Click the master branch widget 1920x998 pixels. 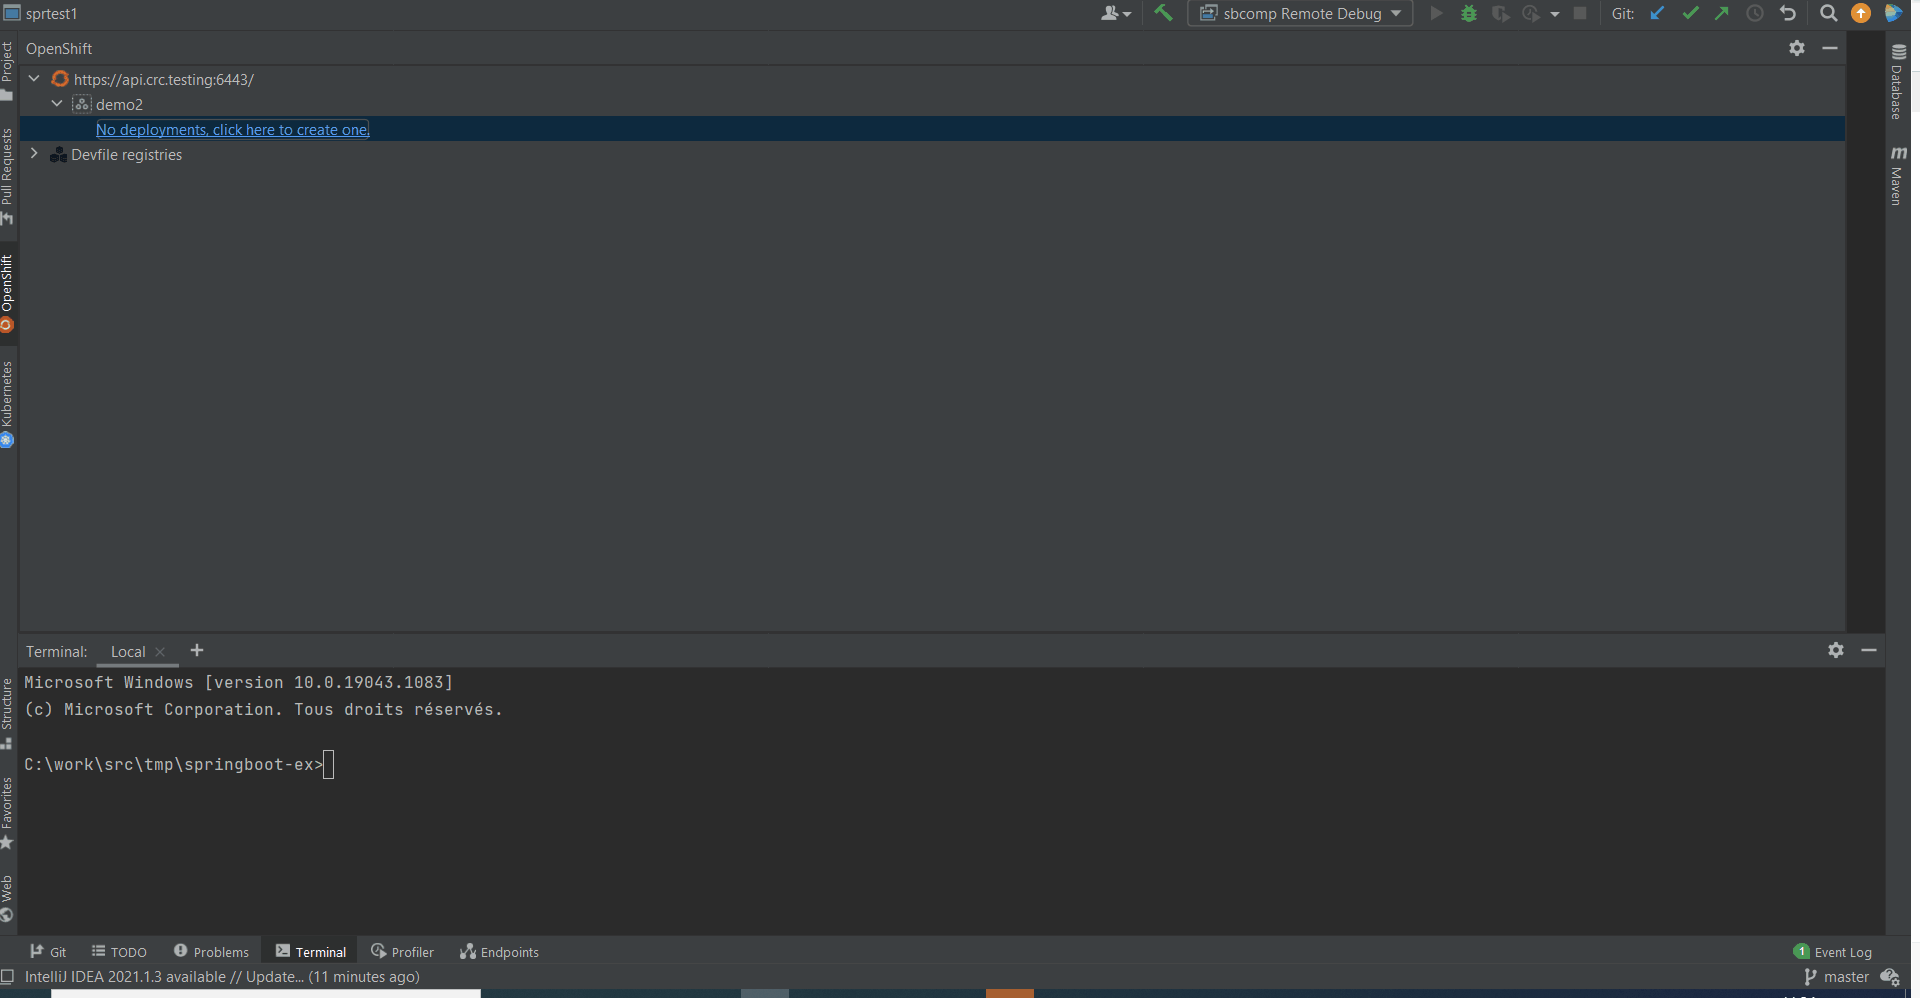(x=1836, y=977)
